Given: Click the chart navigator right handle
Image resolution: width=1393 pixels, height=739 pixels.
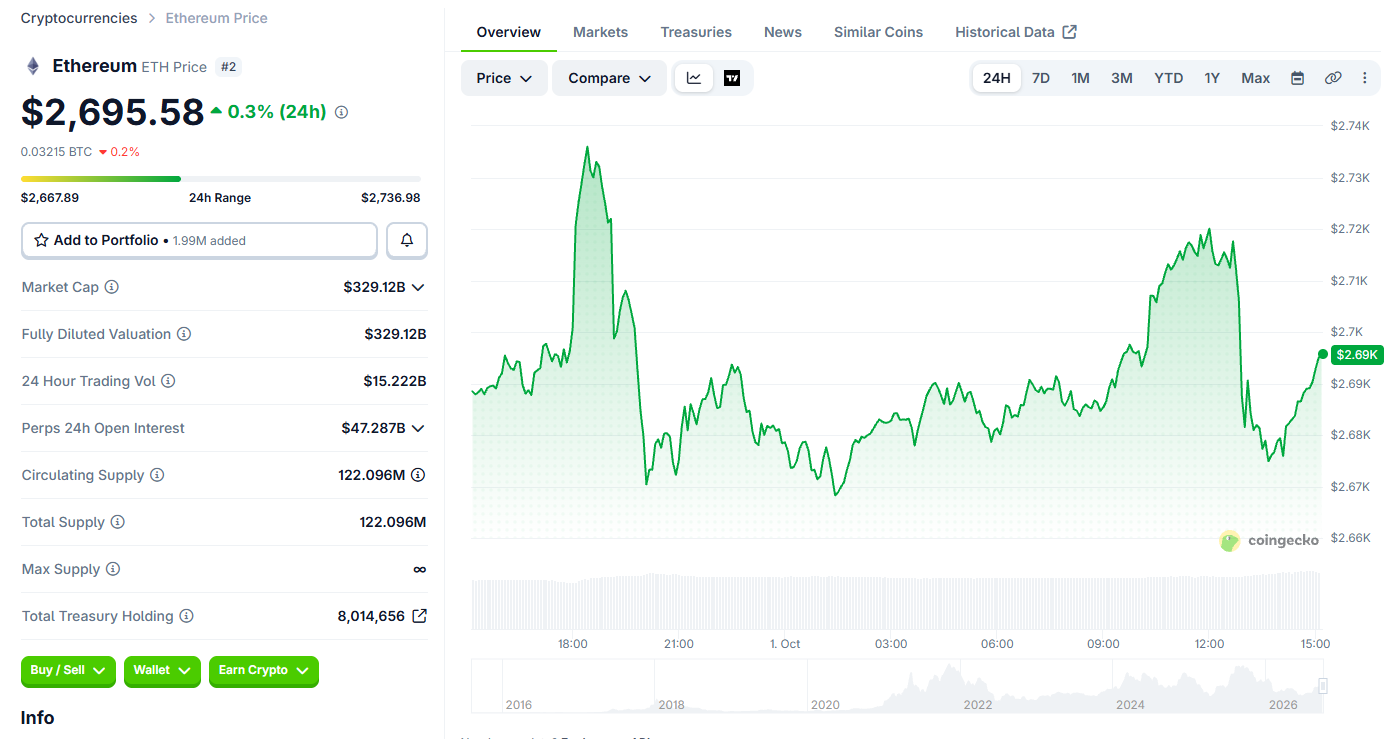Looking at the screenshot, I should 1323,686.
